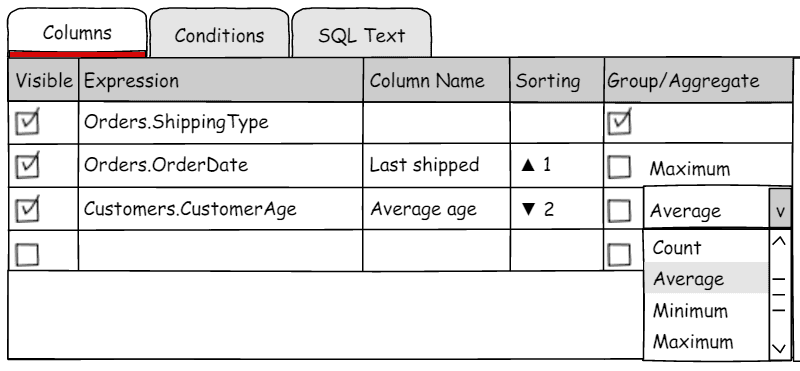The image size is (800, 371).
Task: Uncheck Visible for Orders.ShippingType
Action: click(x=28, y=123)
